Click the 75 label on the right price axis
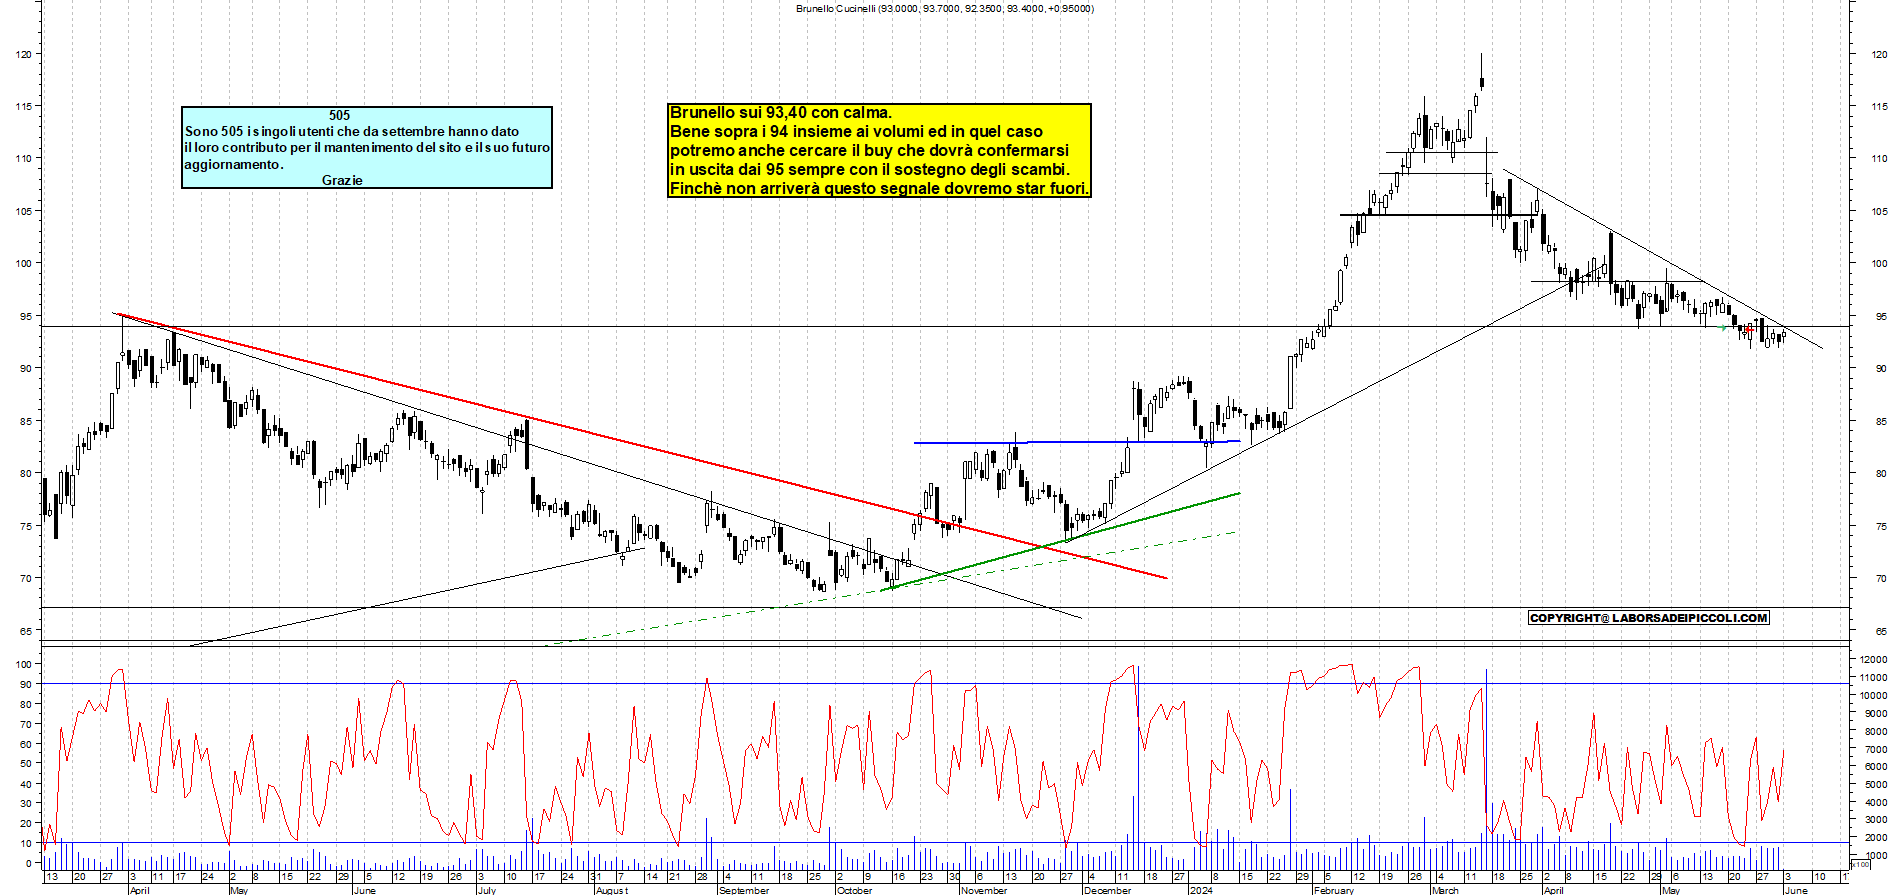1890x895 pixels. pos(1881,526)
